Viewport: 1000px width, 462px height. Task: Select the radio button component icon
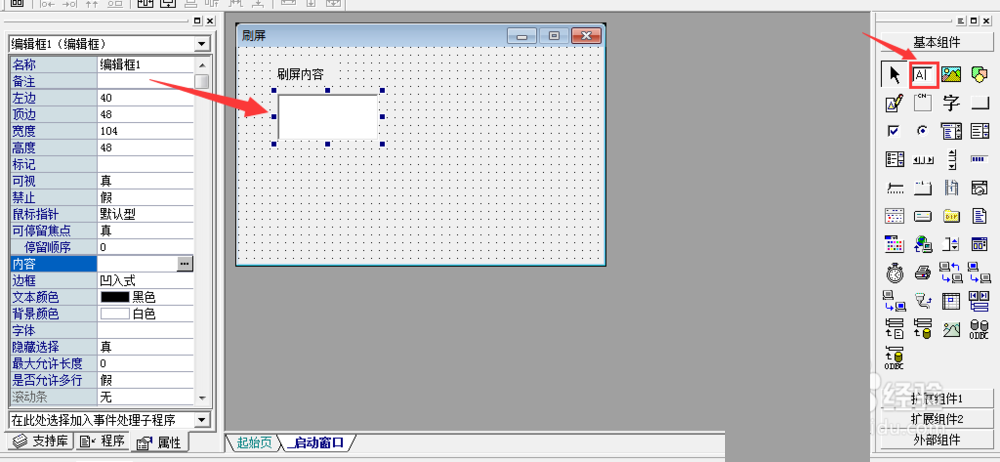[923, 131]
